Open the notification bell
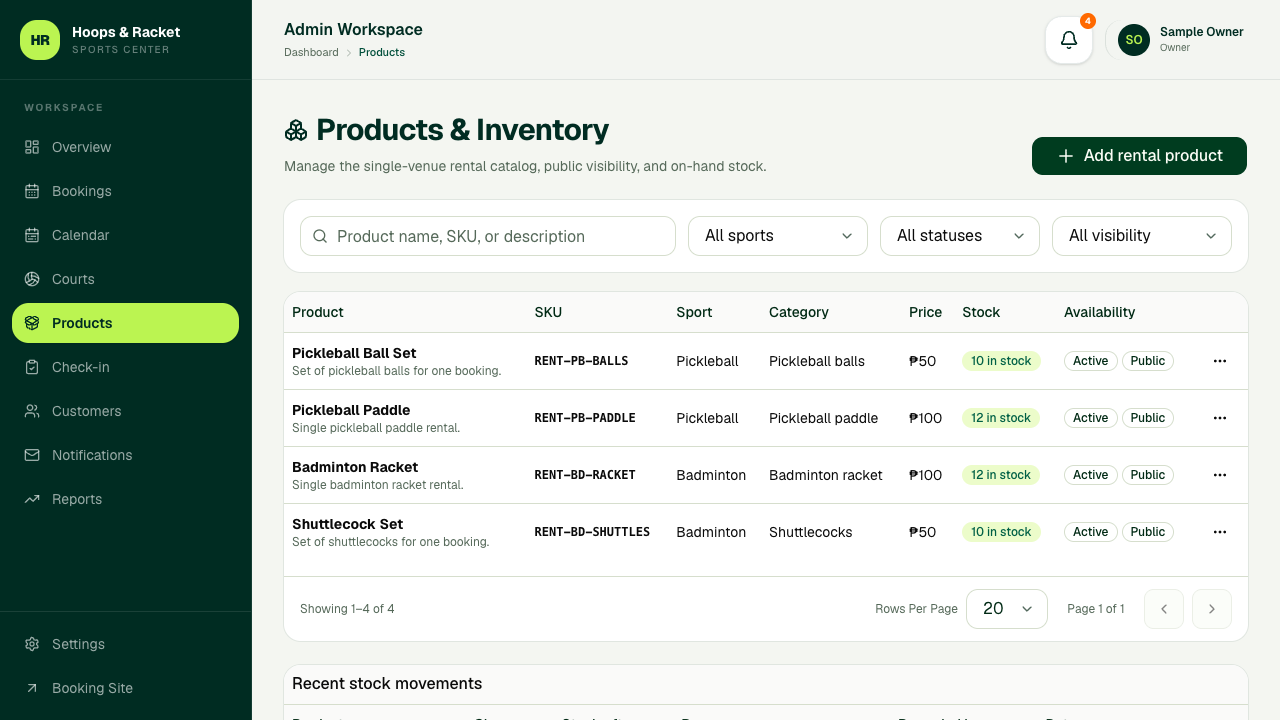The height and width of the screenshot is (720, 1280). click(1069, 40)
